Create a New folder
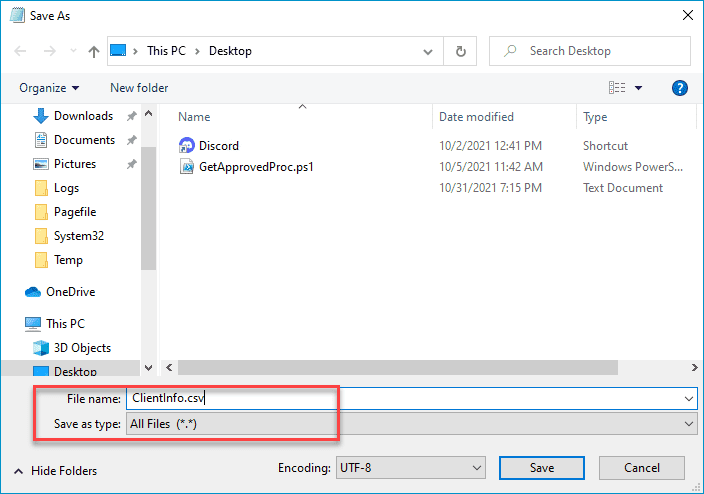Screen dimensions: 704x494 tap(139, 88)
